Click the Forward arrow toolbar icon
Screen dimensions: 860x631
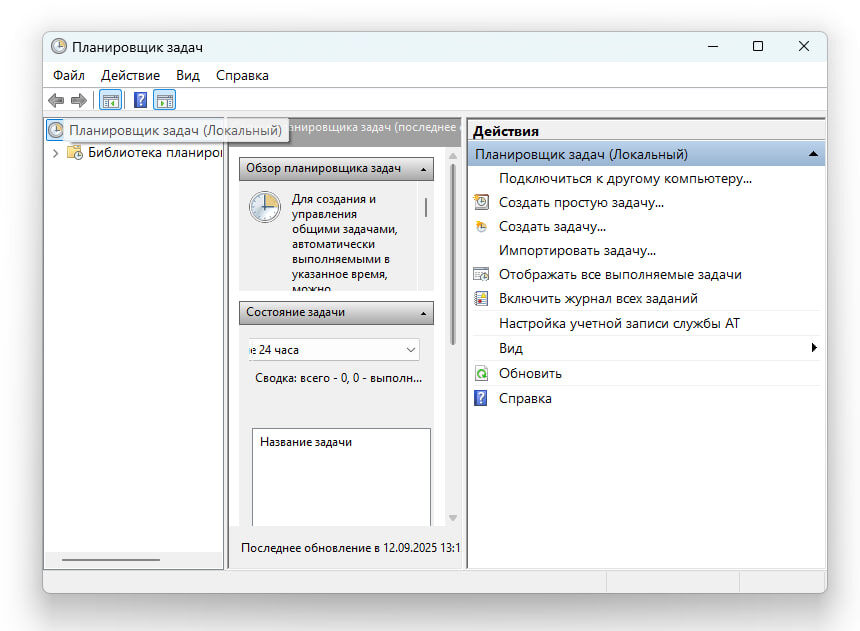pyautogui.click(x=79, y=100)
